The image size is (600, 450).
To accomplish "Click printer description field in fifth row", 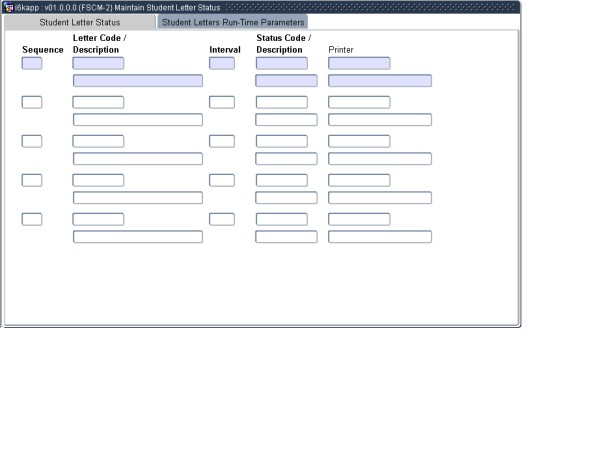I will pyautogui.click(x=380, y=237).
